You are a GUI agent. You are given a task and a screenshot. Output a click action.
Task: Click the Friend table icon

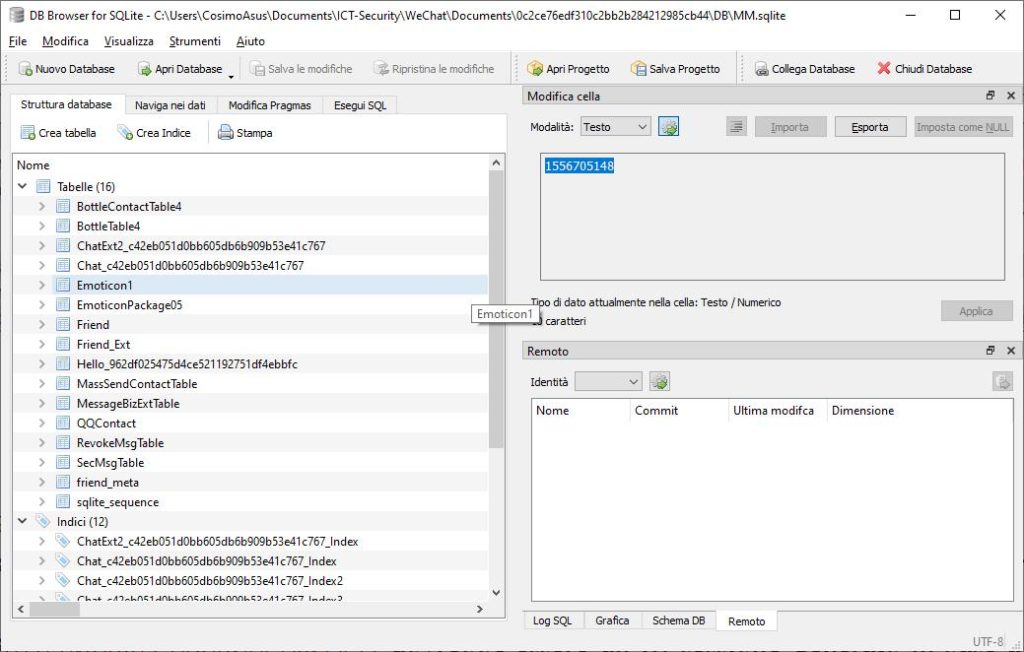click(x=63, y=324)
